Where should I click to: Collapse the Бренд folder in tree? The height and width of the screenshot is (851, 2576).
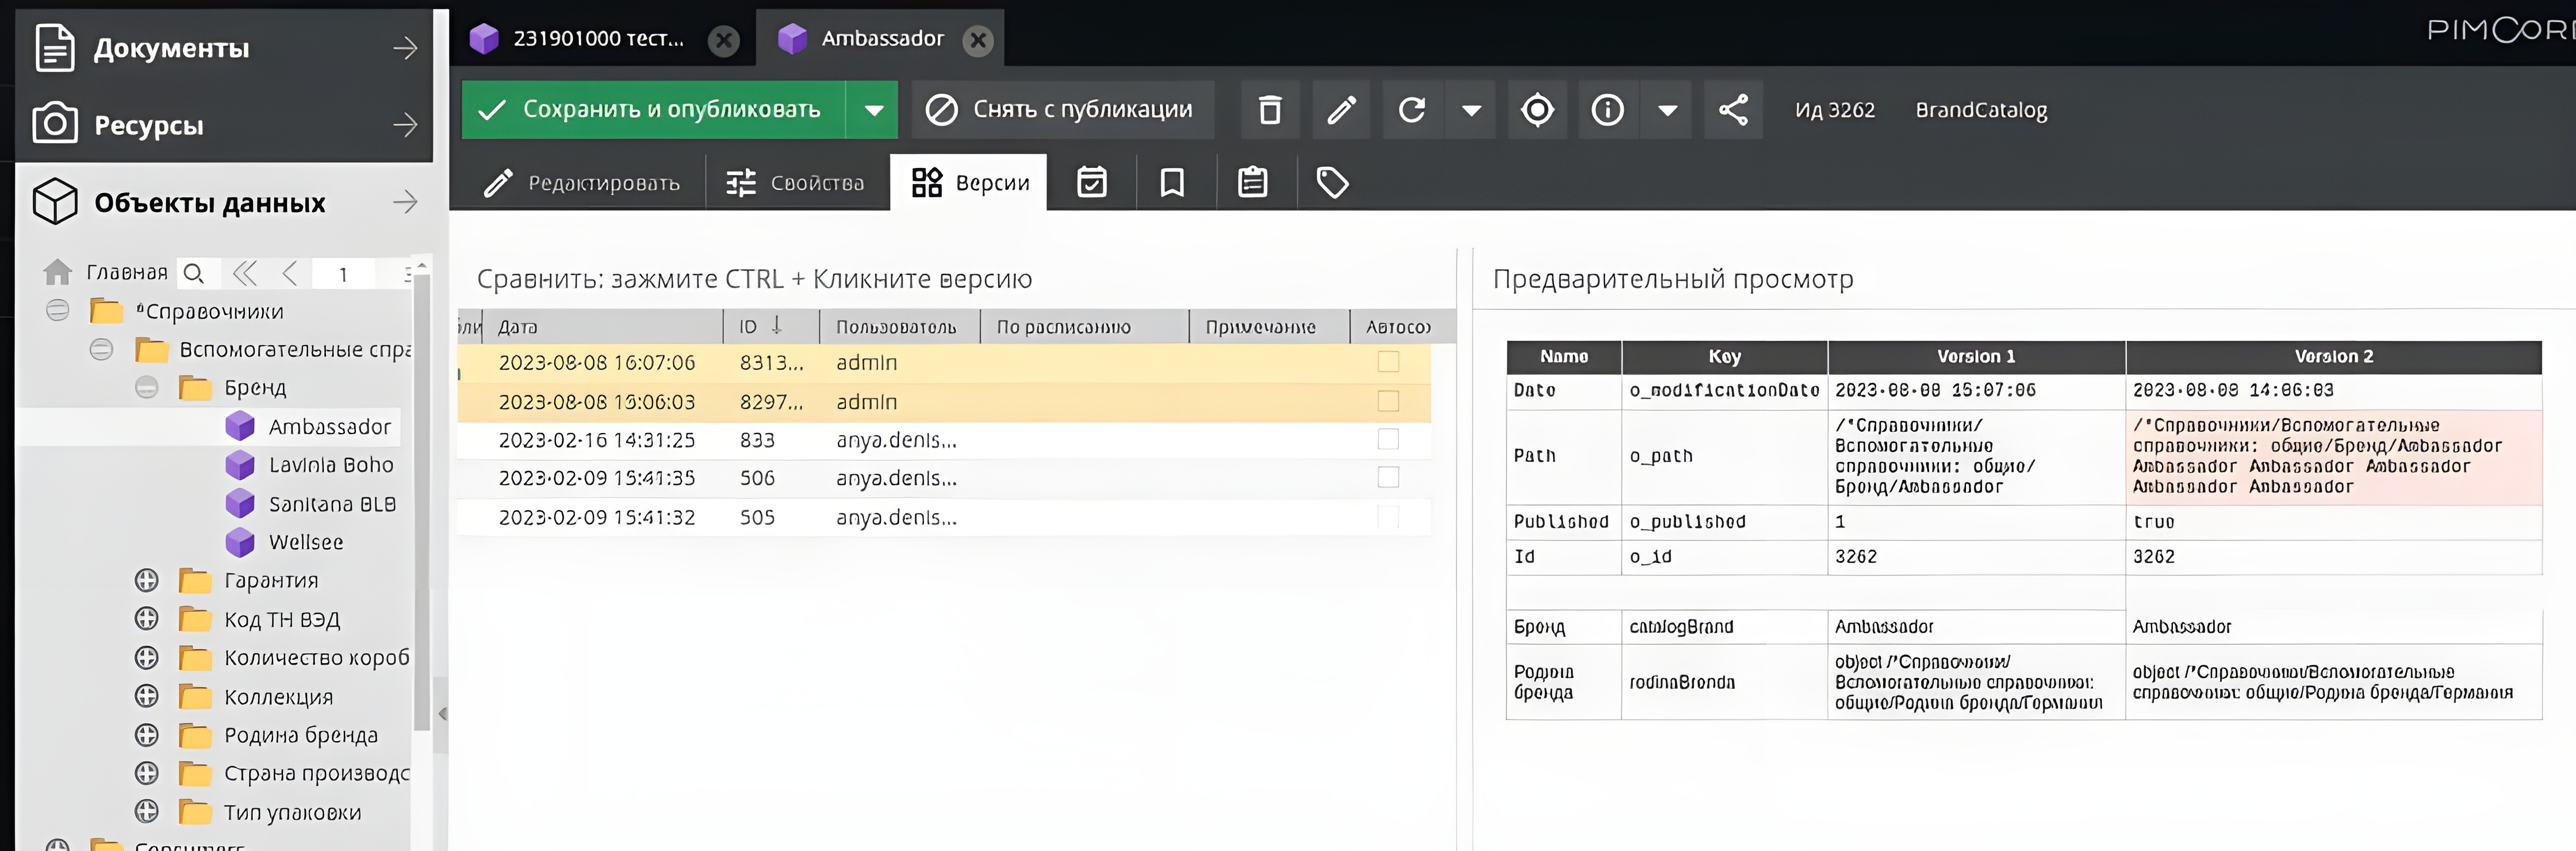click(x=147, y=388)
